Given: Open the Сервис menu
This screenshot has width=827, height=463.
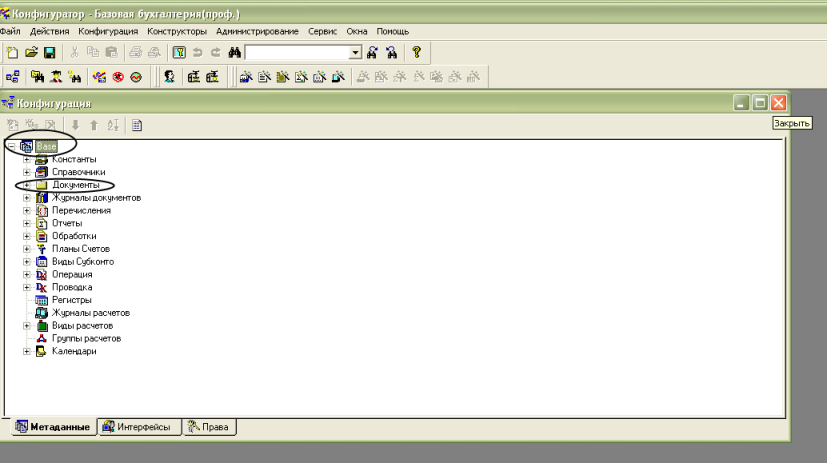Looking at the screenshot, I should 322,31.
